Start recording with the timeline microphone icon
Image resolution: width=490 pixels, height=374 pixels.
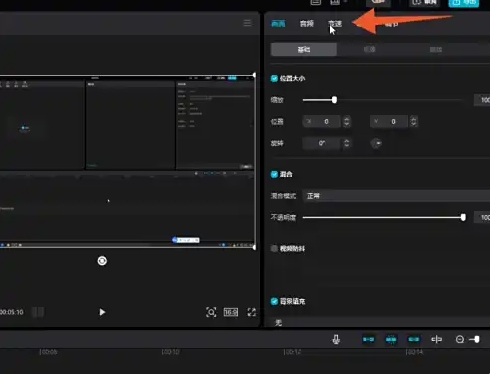[336, 339]
